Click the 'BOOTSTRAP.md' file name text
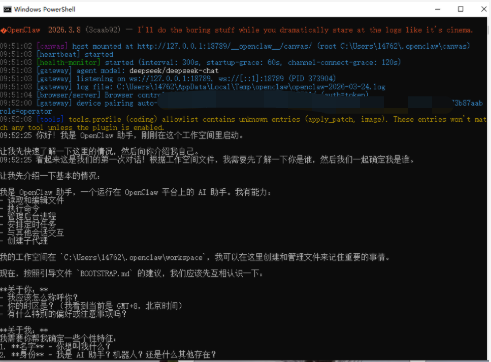The image size is (491, 362). pos(105,274)
